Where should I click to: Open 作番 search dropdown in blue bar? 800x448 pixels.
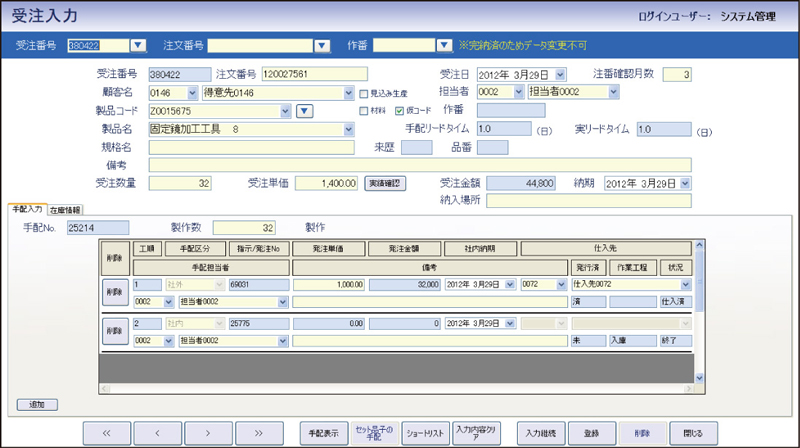pyautogui.click(x=444, y=45)
